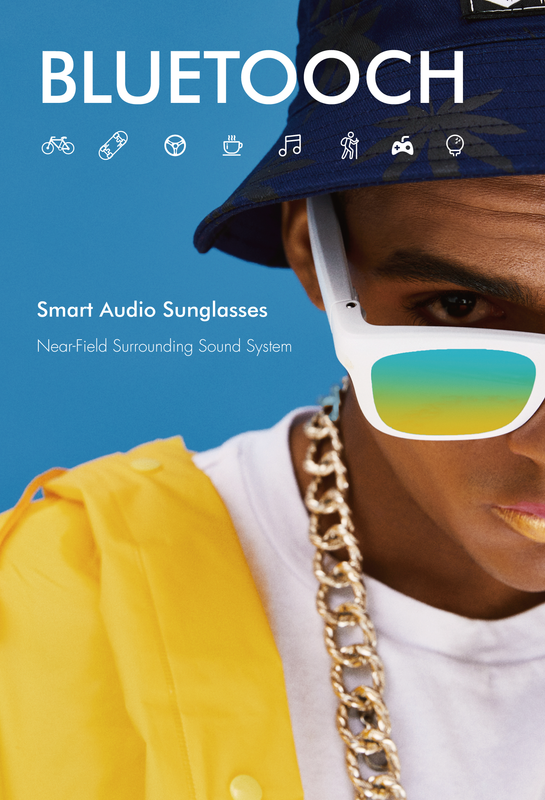Click the small sensor hole on glasses hinge
The height and width of the screenshot is (800, 545).
click(351, 306)
